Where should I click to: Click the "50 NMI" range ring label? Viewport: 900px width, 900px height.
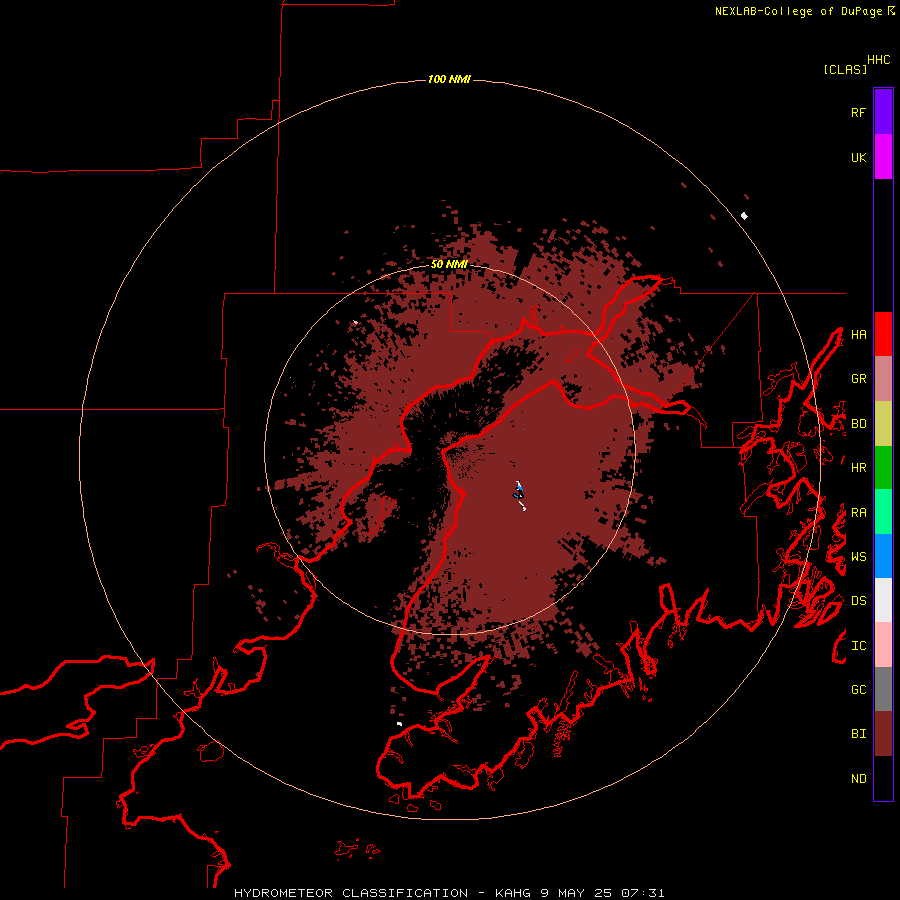pyautogui.click(x=449, y=264)
